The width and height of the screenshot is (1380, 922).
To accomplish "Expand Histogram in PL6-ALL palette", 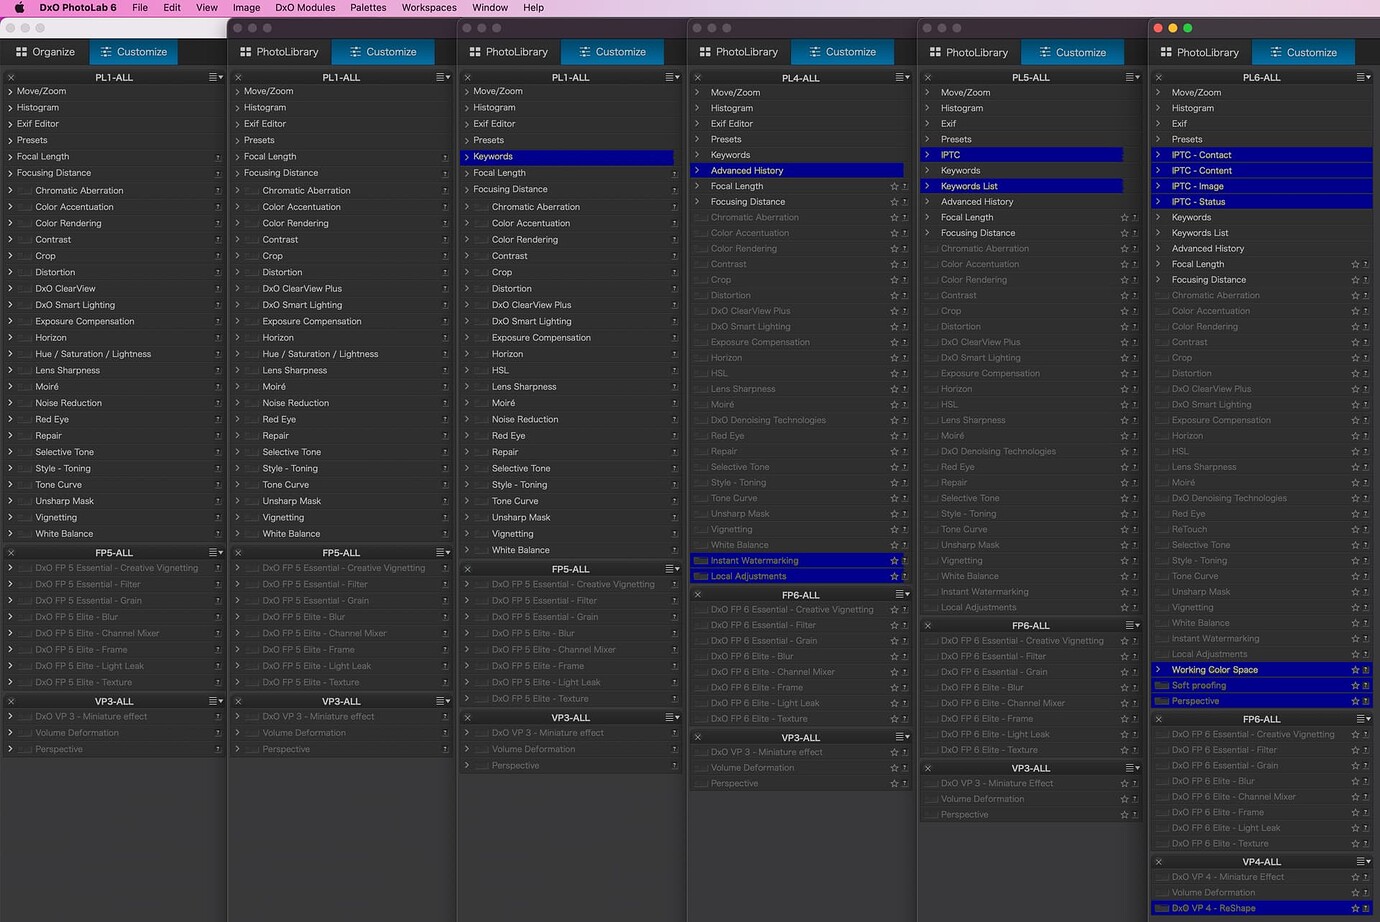I will tap(1158, 108).
